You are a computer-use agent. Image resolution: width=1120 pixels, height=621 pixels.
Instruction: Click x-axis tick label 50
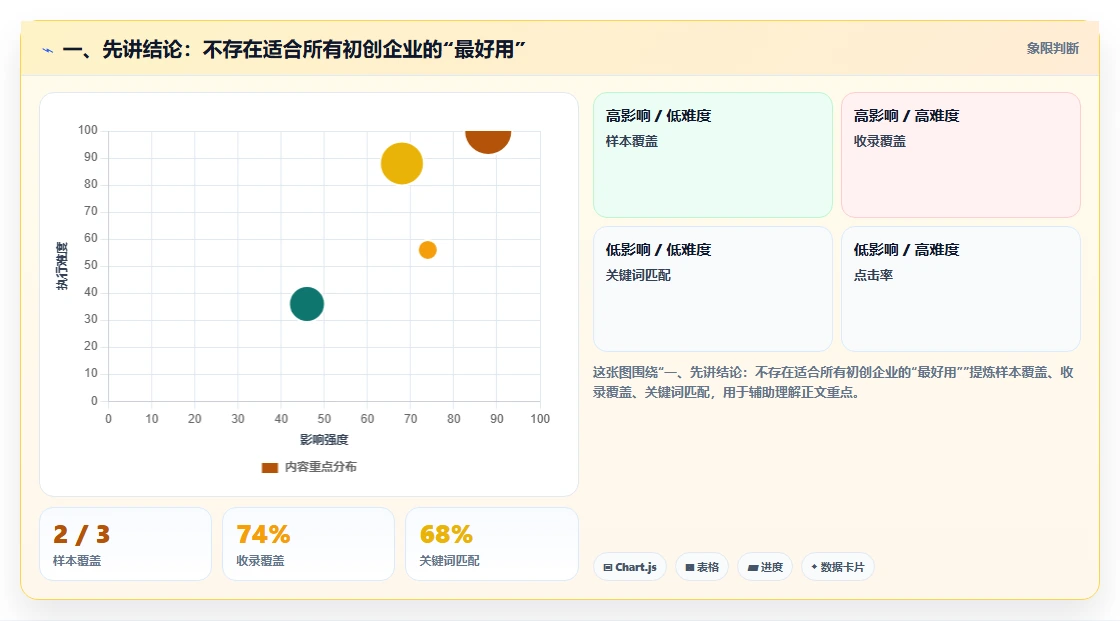click(324, 419)
